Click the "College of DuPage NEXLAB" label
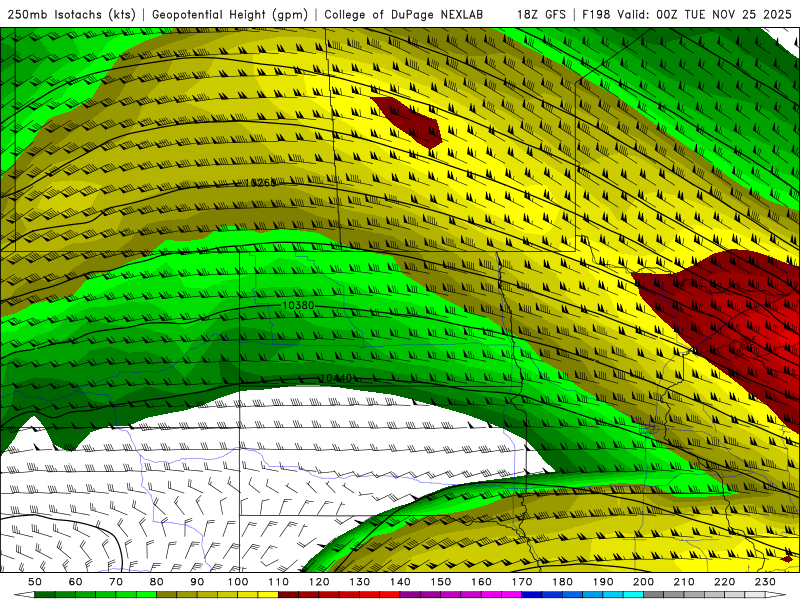Image resolution: width=800 pixels, height=600 pixels. pyautogui.click(x=403, y=15)
